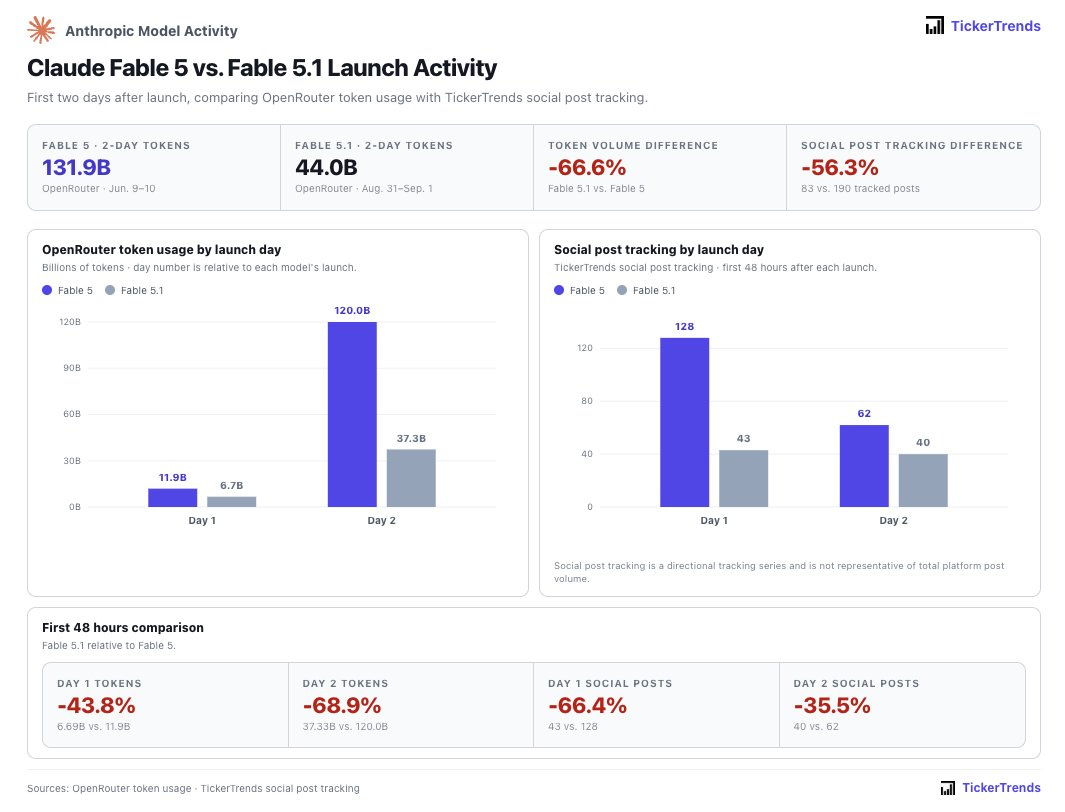Select the 128 Fable 5 Day 1 social bar

pos(685,422)
